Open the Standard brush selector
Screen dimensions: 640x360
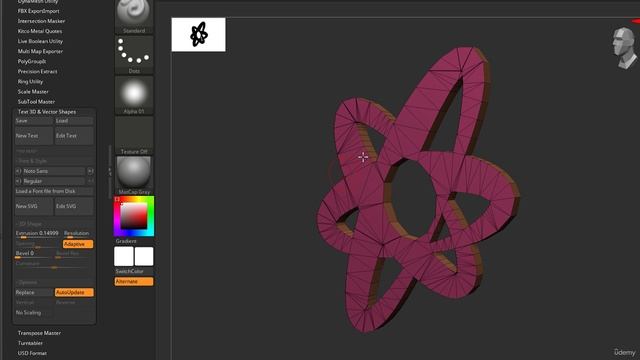point(134,16)
